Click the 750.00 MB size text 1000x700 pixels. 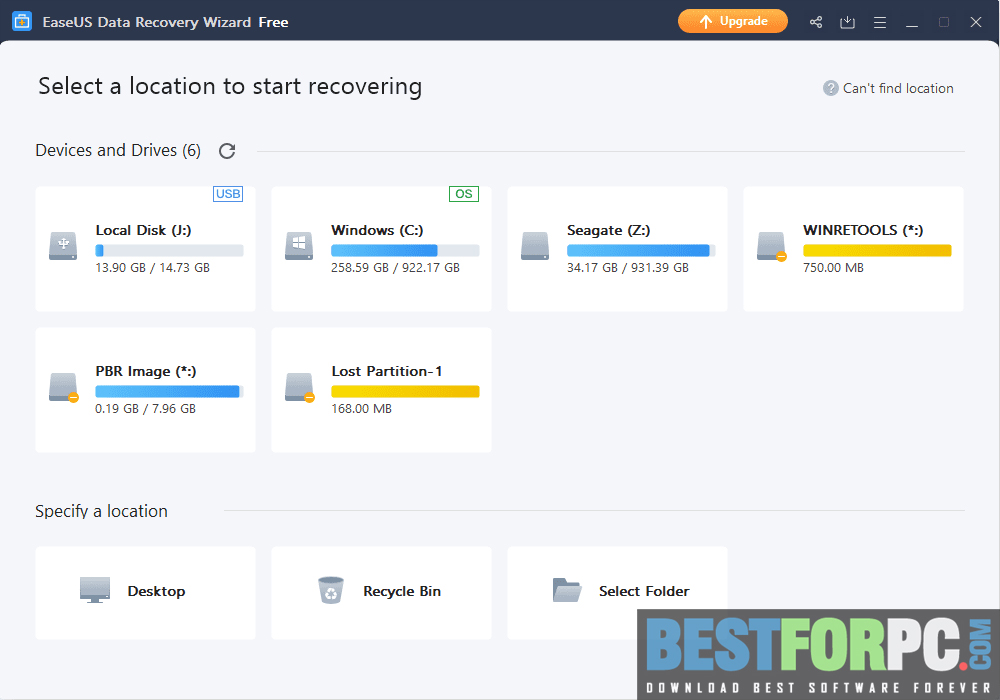[833, 268]
